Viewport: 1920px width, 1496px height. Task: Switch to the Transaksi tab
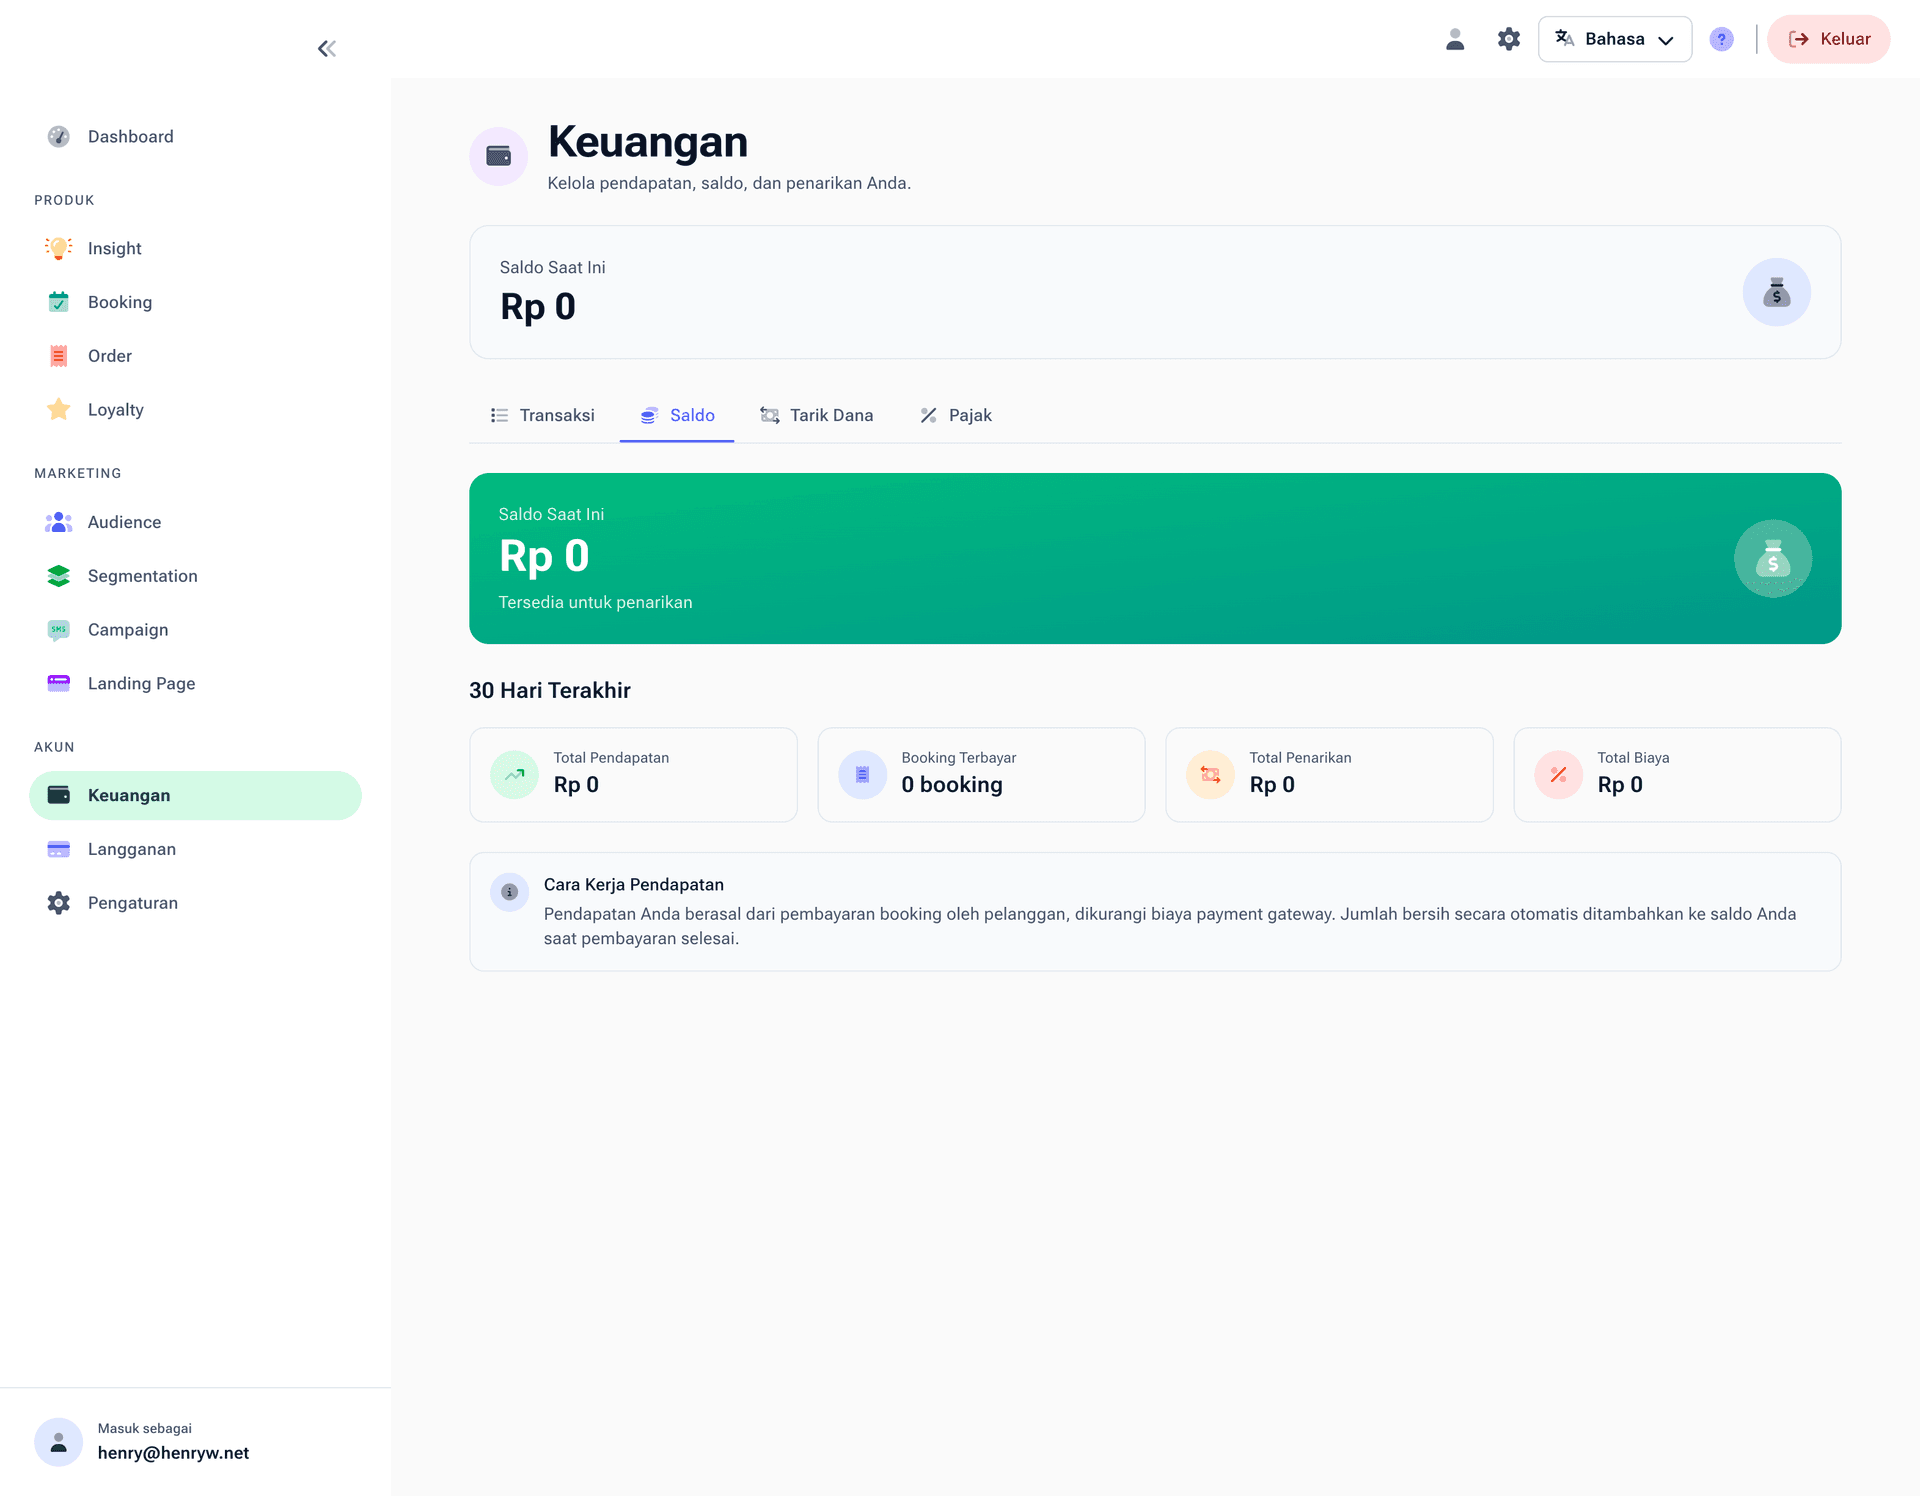point(543,415)
